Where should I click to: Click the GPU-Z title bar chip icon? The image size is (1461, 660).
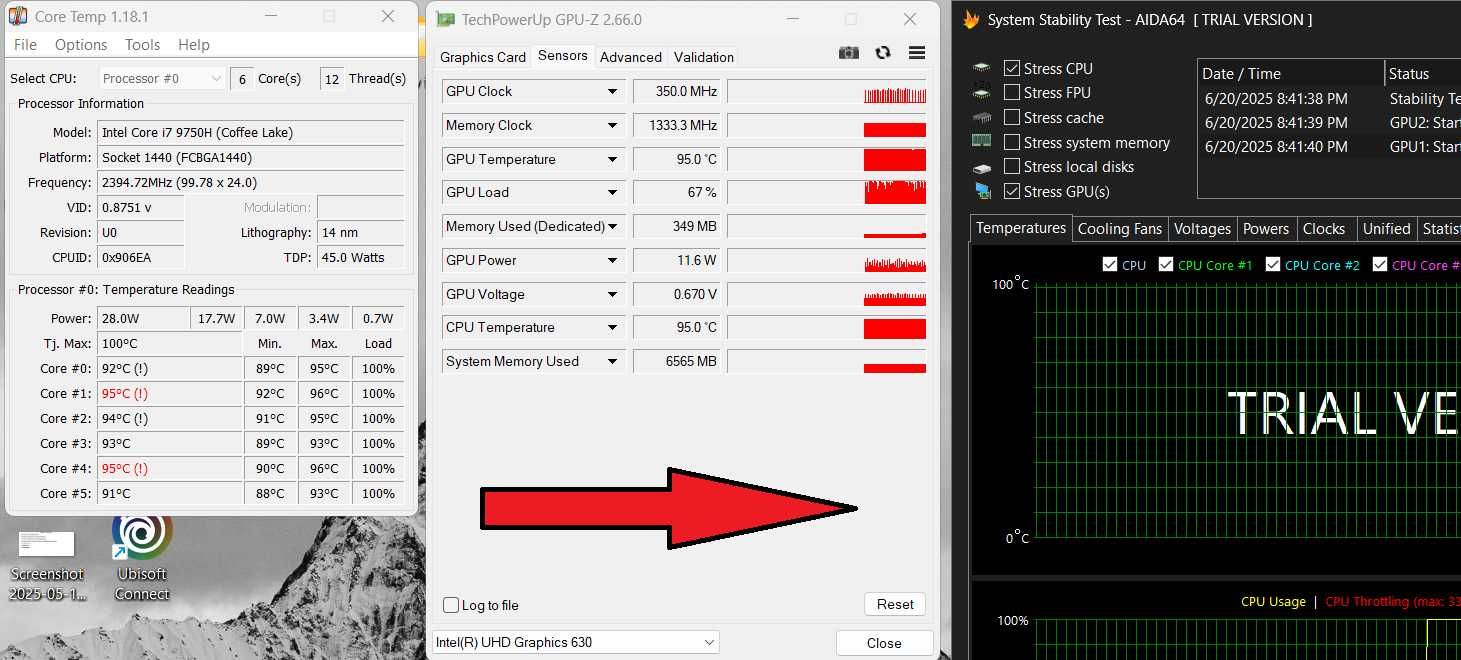pos(446,19)
